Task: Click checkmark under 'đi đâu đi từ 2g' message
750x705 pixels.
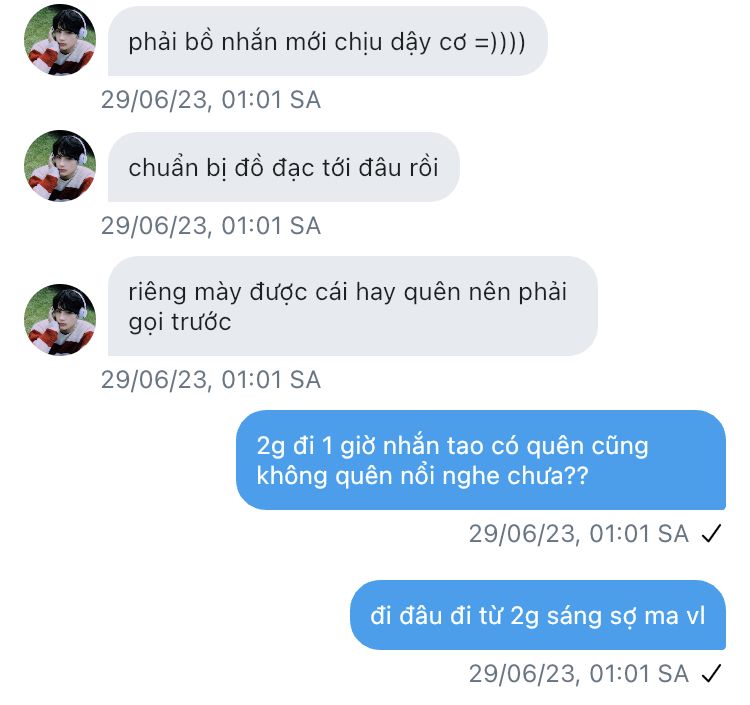Action: [x=711, y=673]
